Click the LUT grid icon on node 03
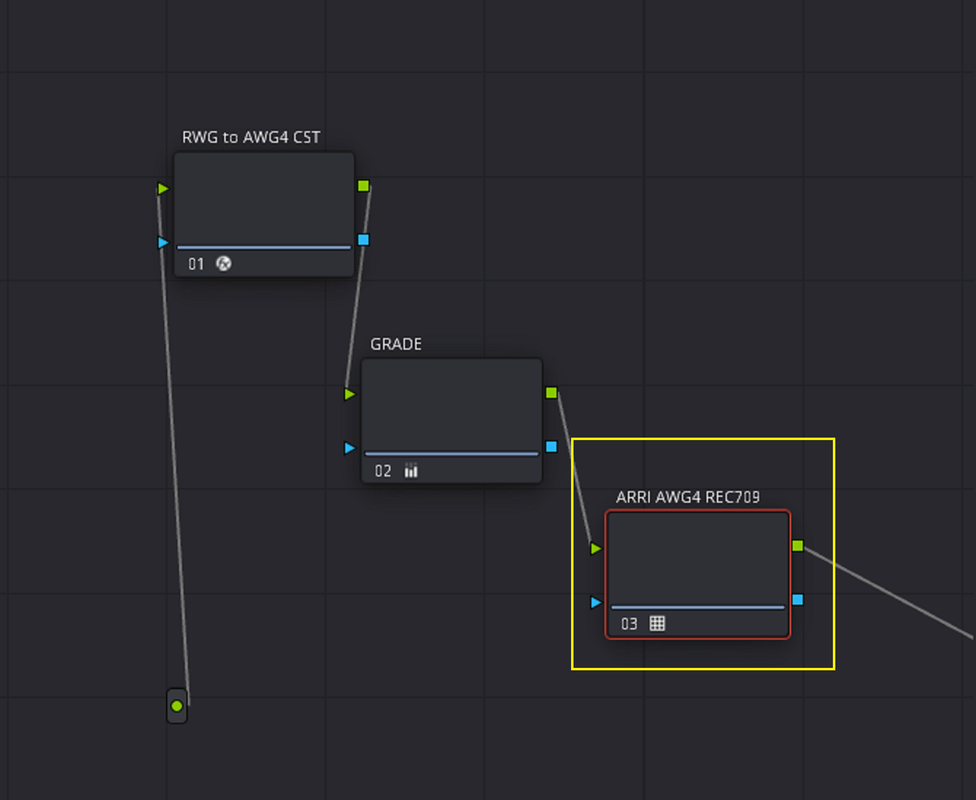This screenshot has width=976, height=800. pyautogui.click(x=657, y=623)
